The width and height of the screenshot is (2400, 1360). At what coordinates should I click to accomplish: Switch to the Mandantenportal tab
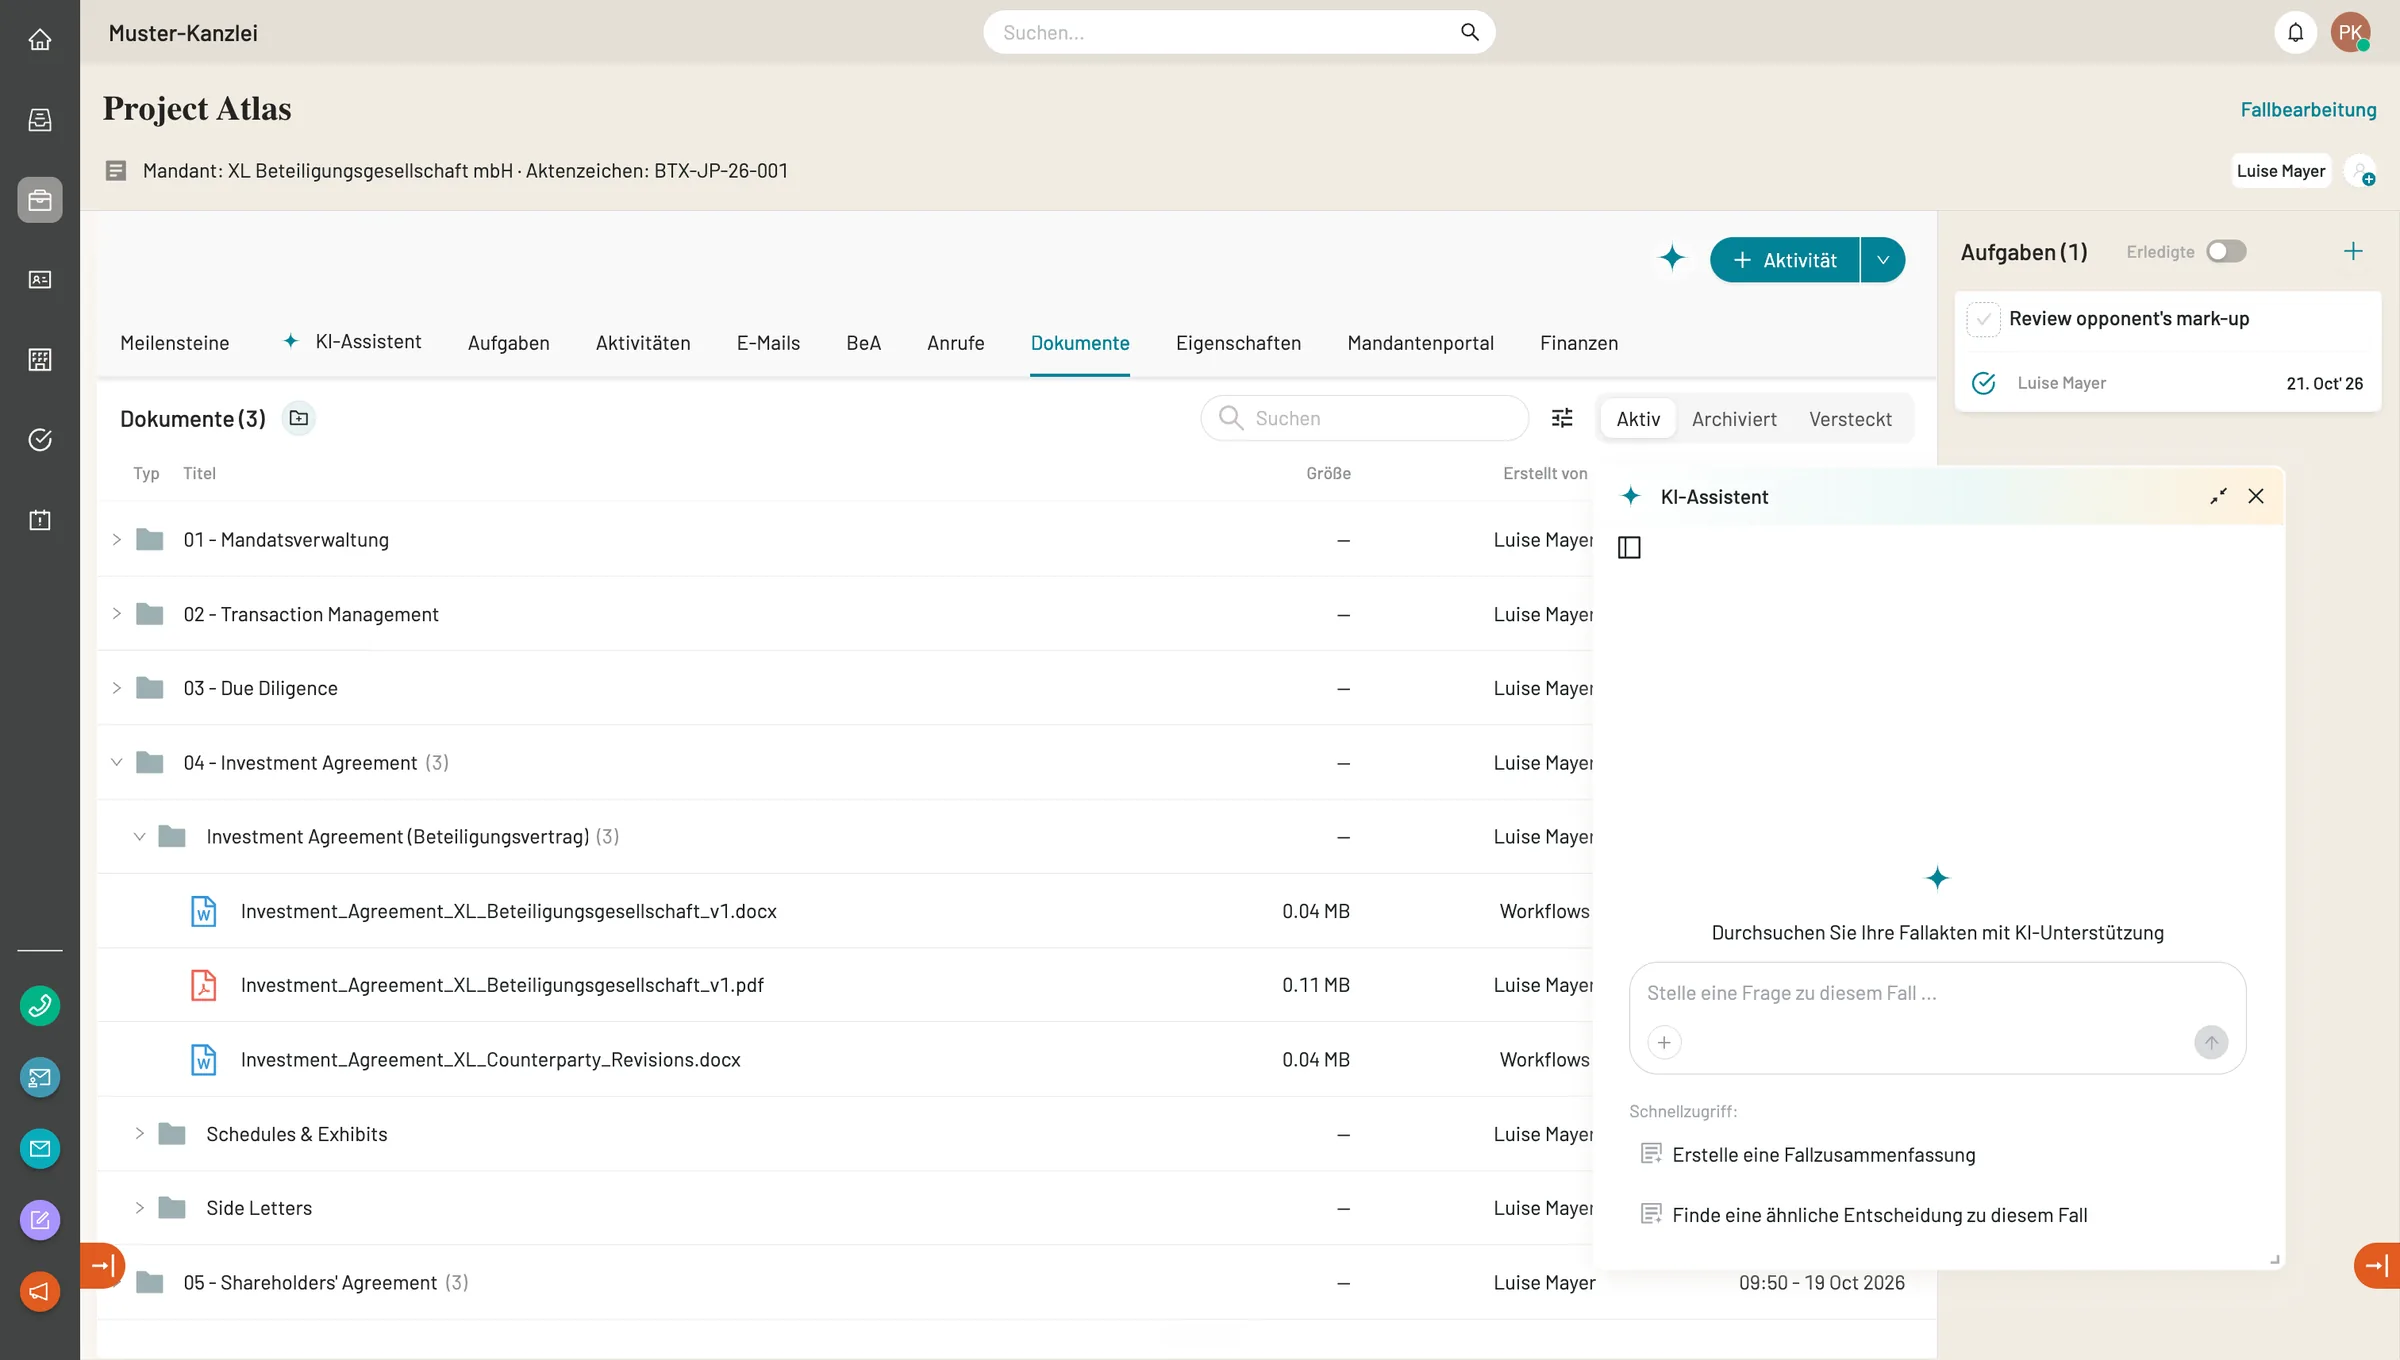click(x=1421, y=343)
